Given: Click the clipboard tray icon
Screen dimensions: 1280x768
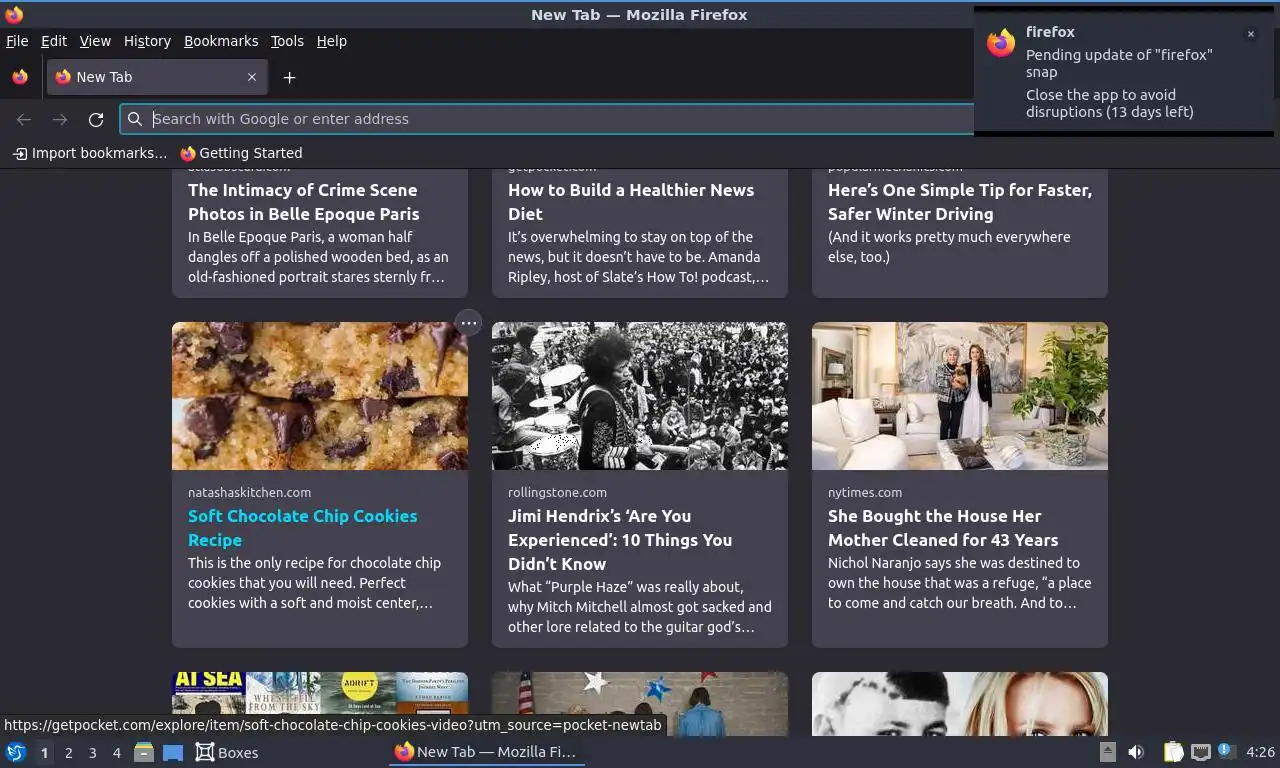Looking at the screenshot, I should (1174, 752).
